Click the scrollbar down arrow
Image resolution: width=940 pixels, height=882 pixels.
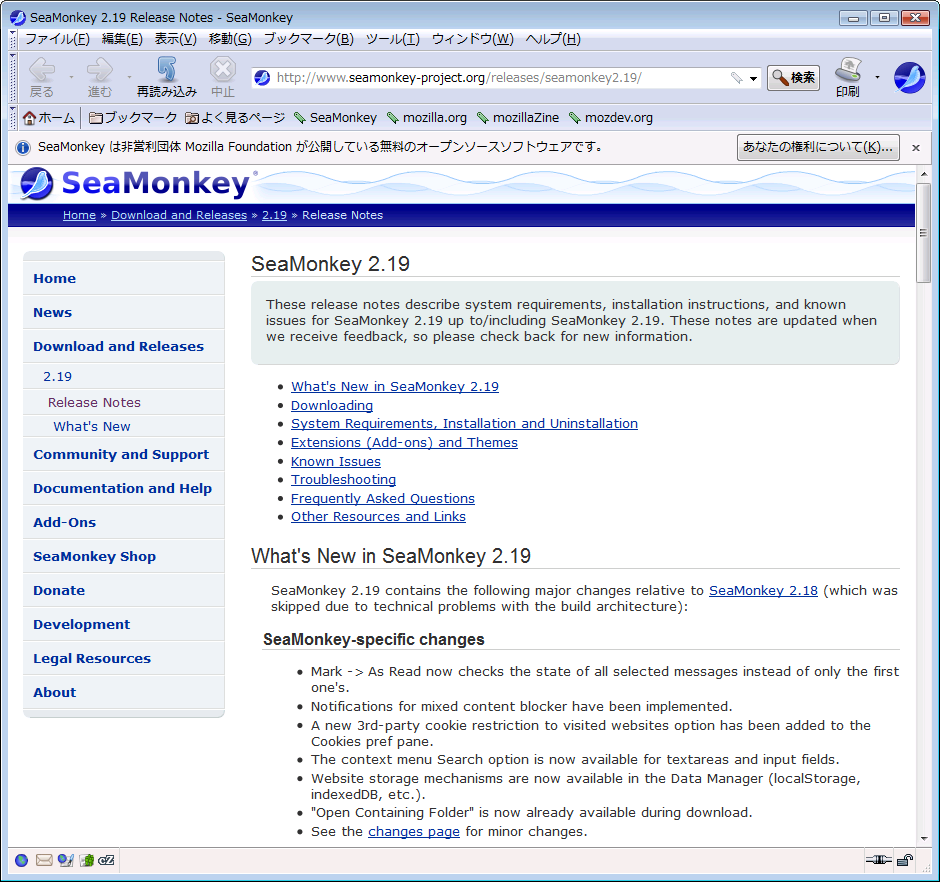pyautogui.click(x=923, y=838)
